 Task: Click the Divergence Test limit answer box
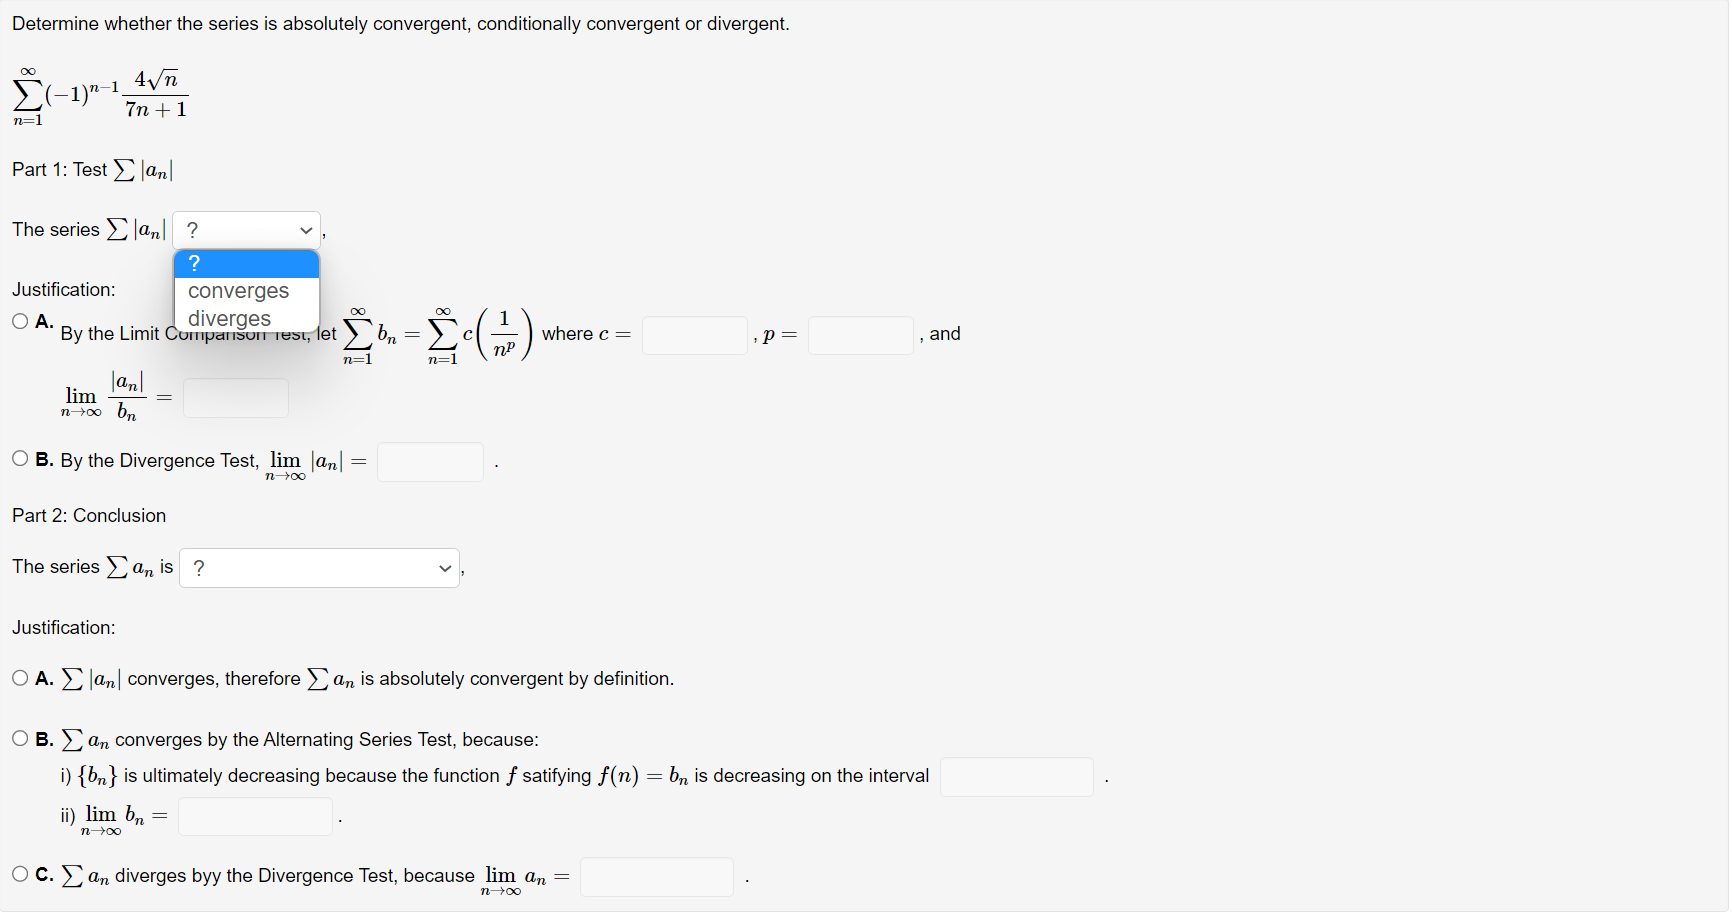(430, 461)
